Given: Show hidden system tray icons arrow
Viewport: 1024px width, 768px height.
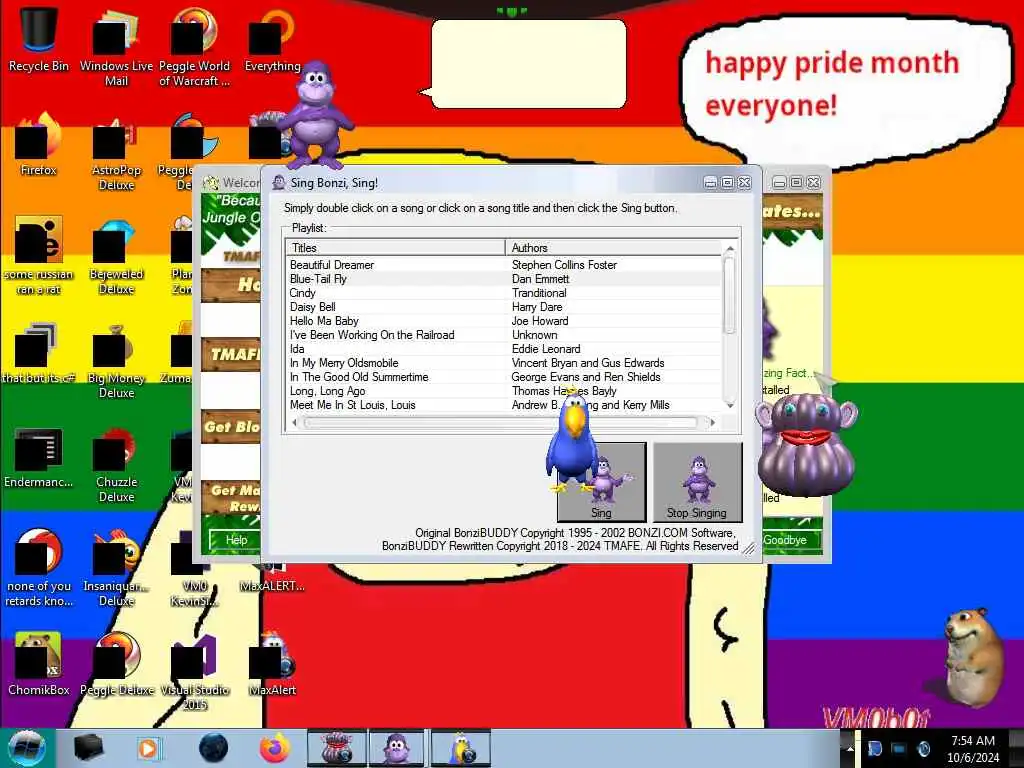Looking at the screenshot, I should [x=850, y=748].
